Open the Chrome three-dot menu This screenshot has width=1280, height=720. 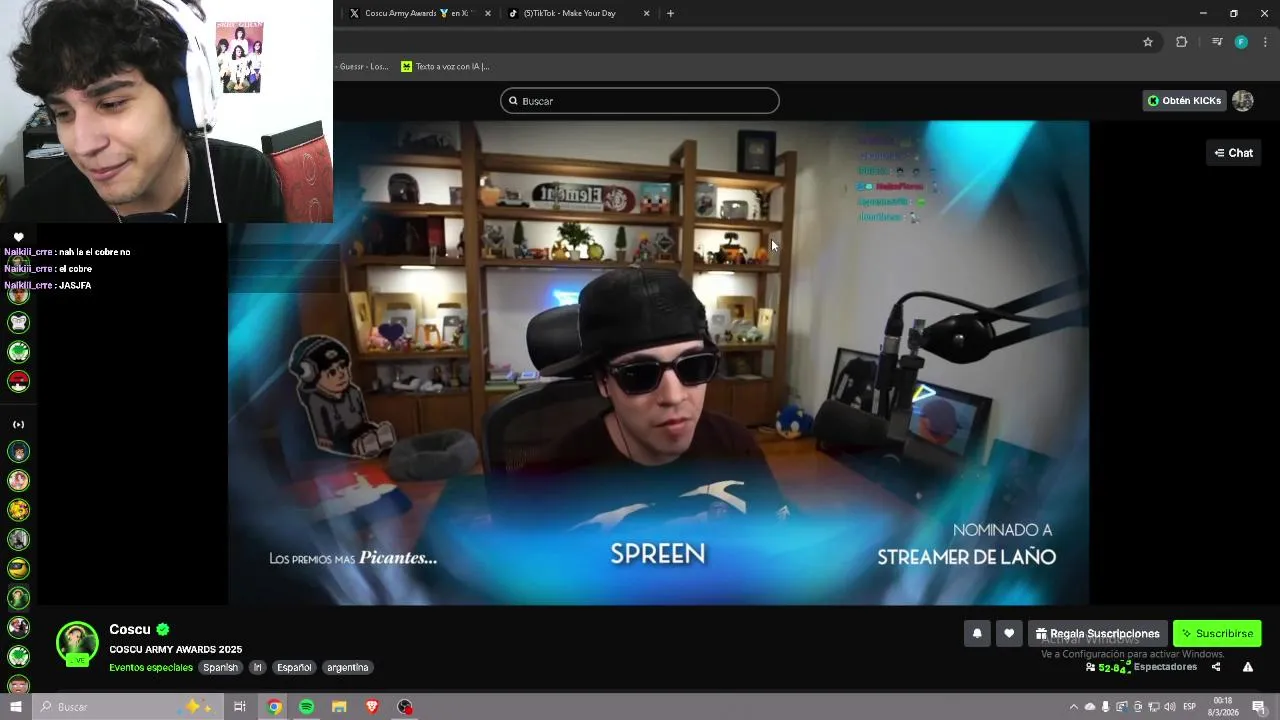(1265, 42)
